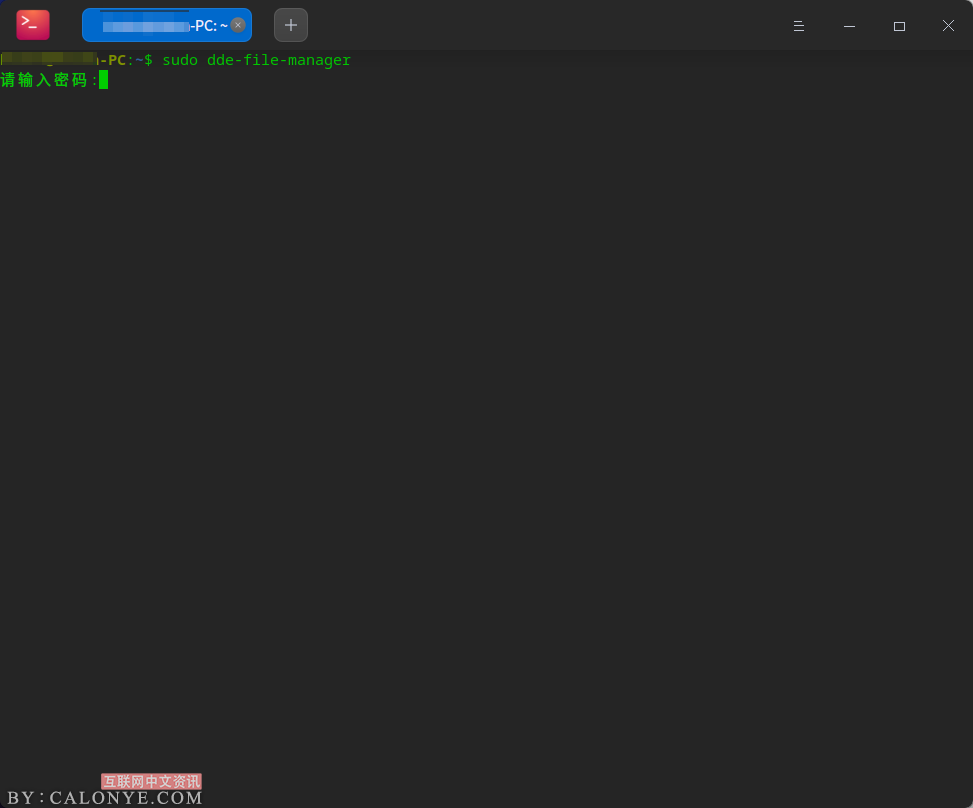Open a new terminal tab with plus button

point(291,25)
